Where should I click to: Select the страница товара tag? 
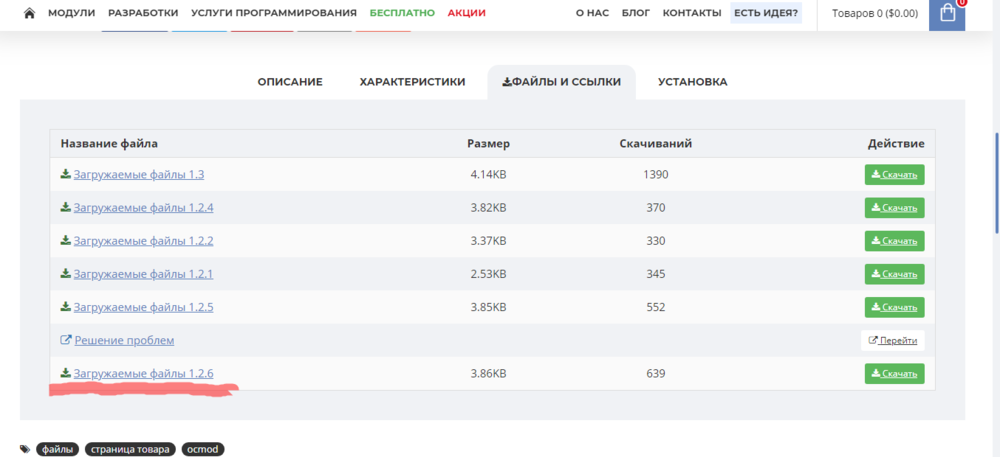click(x=130, y=450)
